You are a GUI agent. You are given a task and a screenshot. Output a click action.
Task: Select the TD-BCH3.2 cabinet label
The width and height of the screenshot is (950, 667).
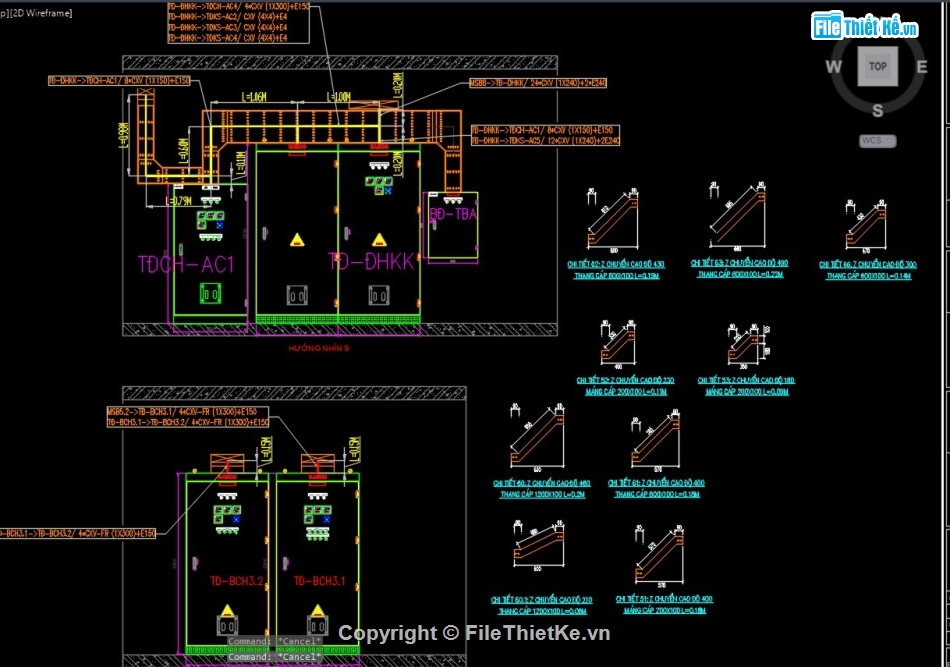click(x=236, y=581)
